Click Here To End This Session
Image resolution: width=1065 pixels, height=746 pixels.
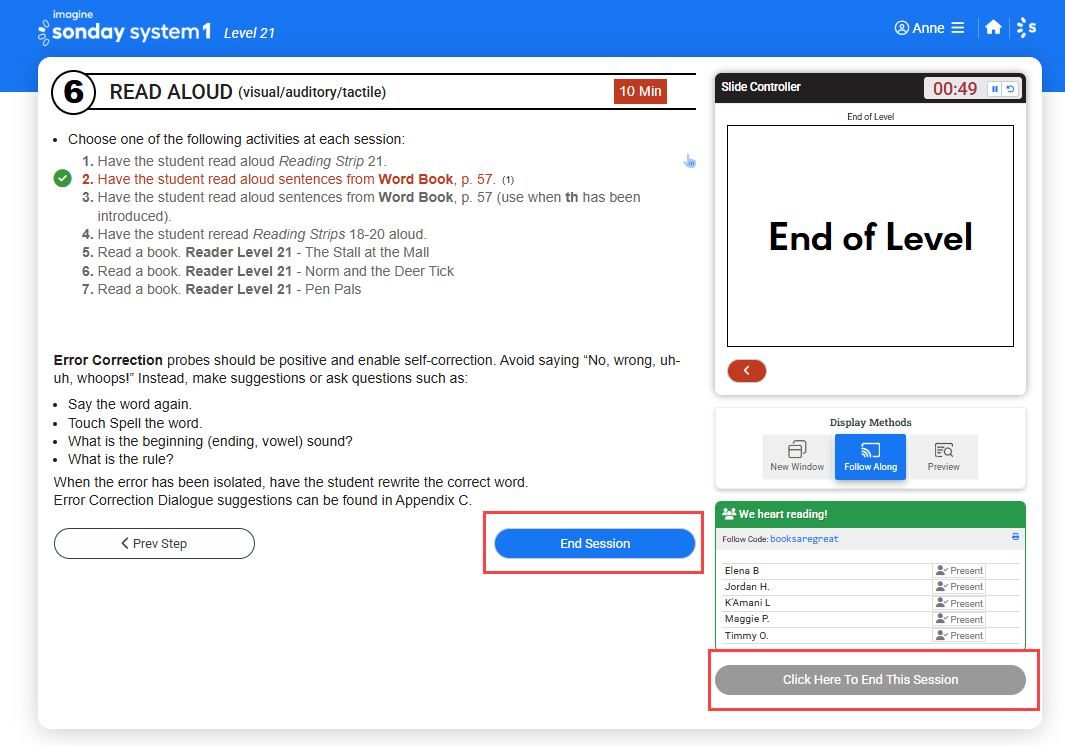870,679
